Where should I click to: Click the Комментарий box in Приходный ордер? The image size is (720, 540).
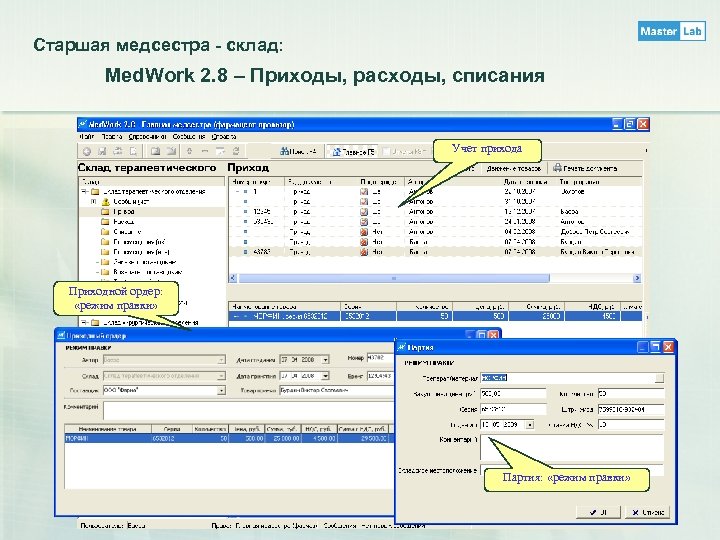tap(248, 410)
